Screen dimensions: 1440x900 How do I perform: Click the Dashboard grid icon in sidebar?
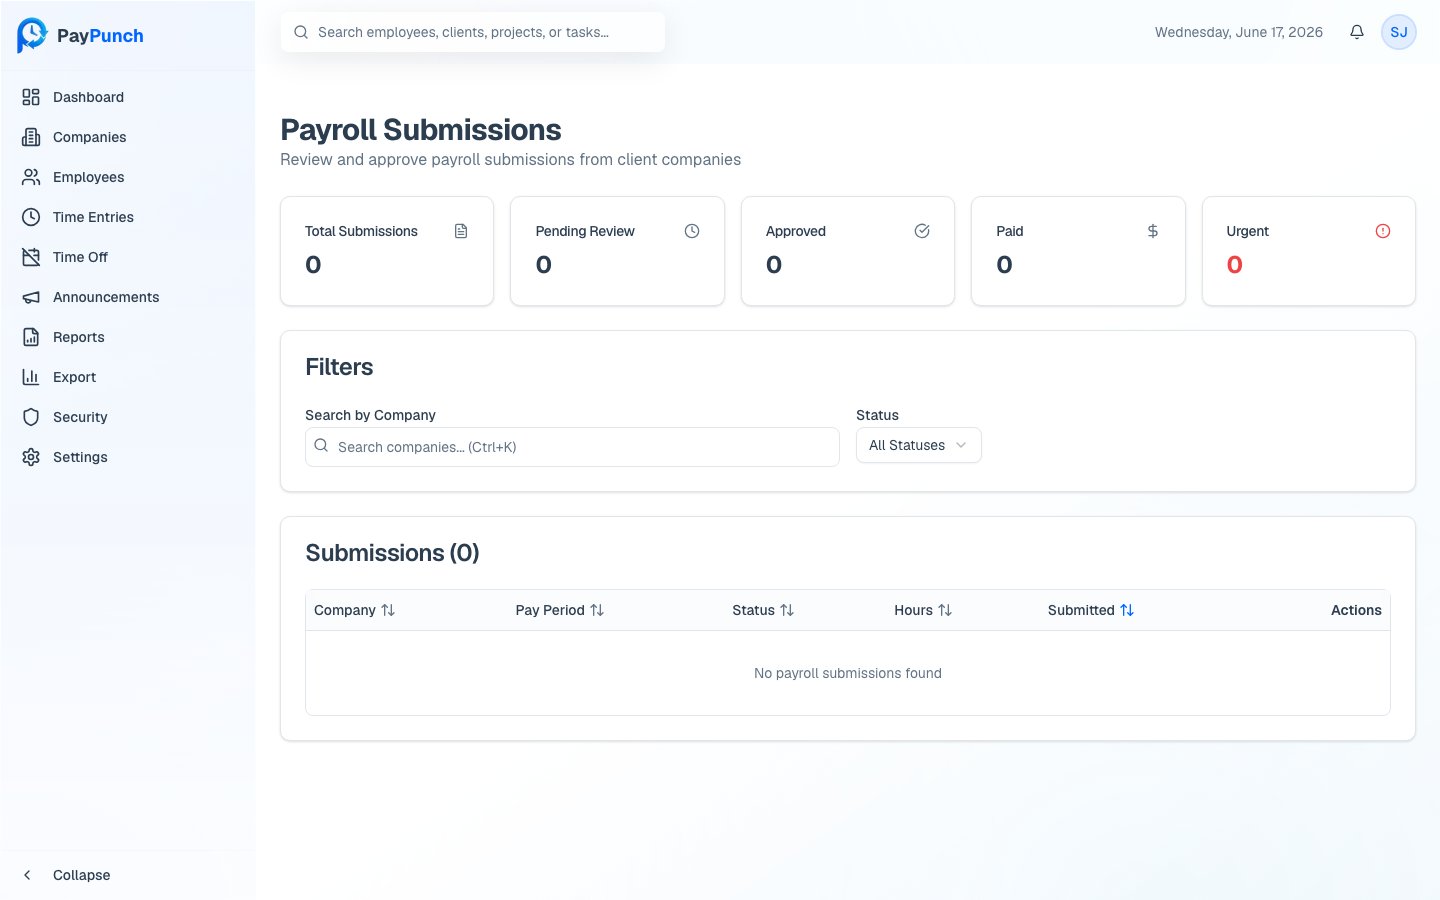[31, 97]
